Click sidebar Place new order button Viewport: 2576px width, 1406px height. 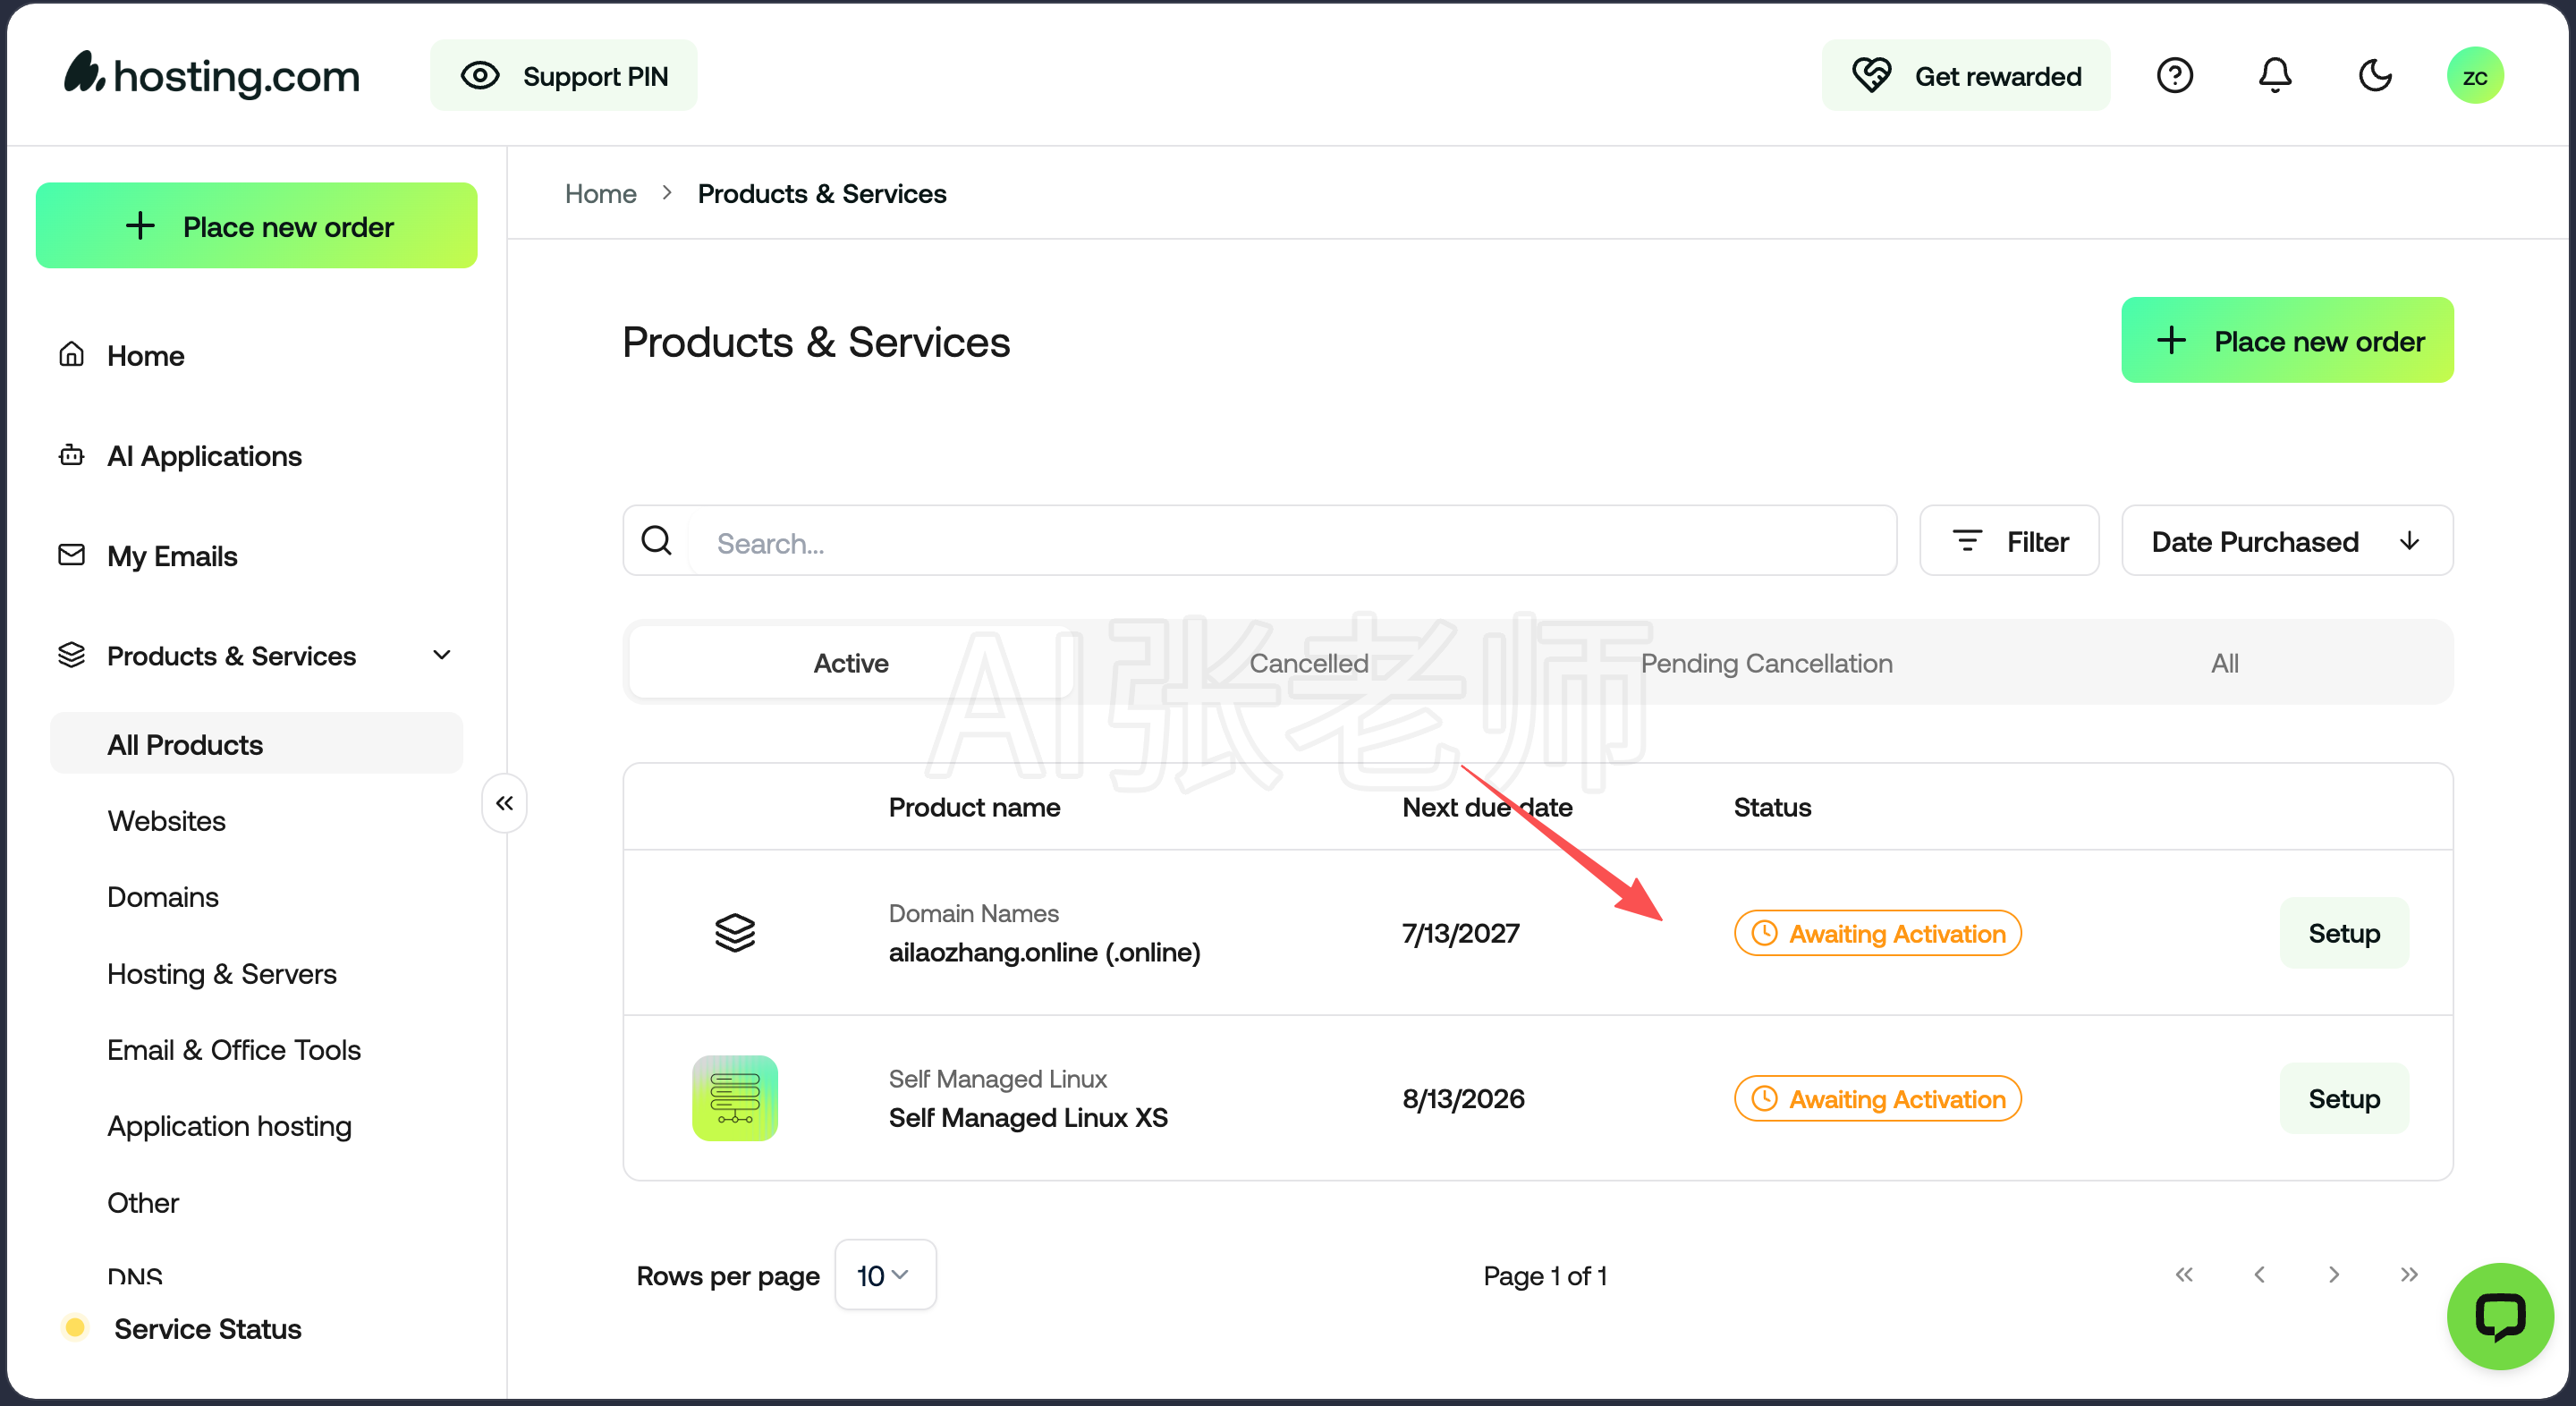pos(256,226)
